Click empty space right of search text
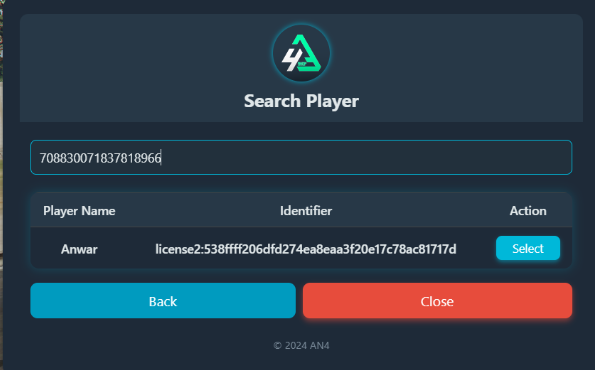 [x=364, y=157]
